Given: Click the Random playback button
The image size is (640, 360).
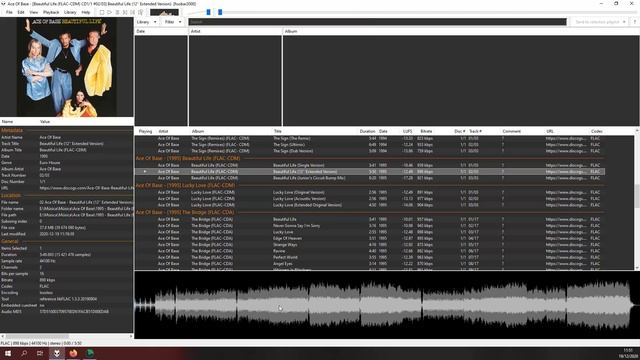Looking at the screenshot, I should coord(141,12).
